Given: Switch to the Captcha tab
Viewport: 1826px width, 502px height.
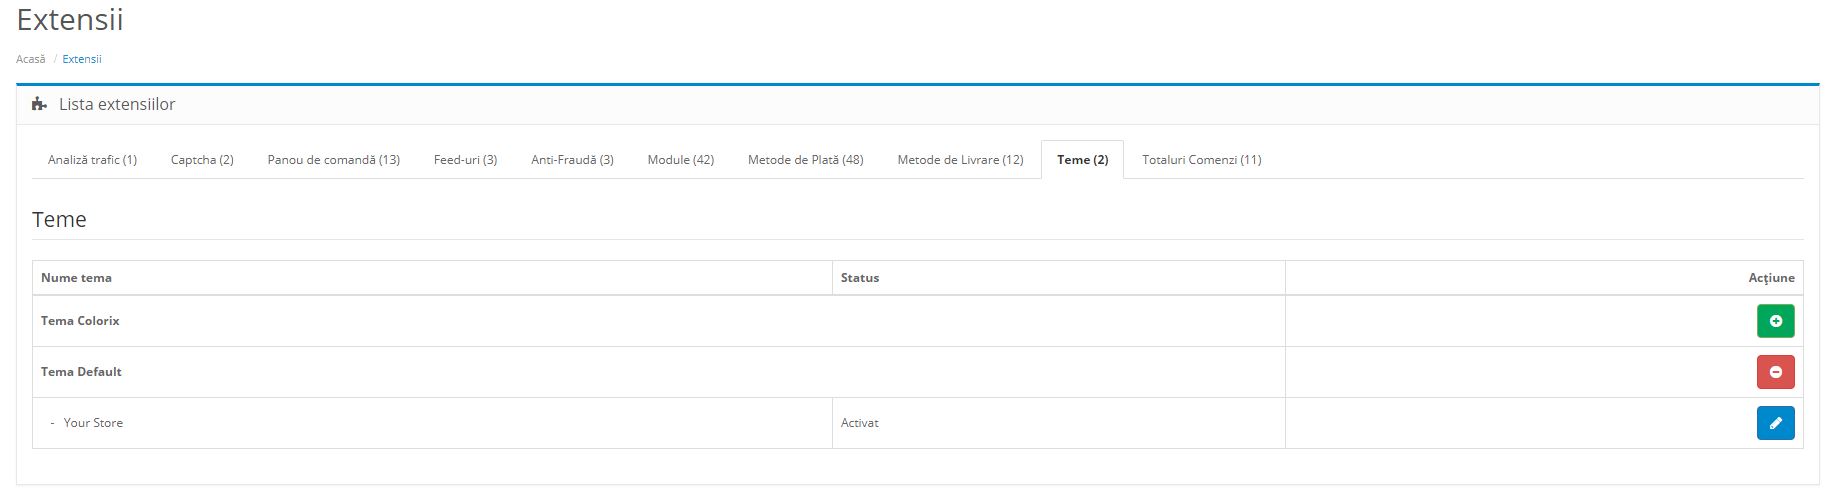Looking at the screenshot, I should (202, 160).
